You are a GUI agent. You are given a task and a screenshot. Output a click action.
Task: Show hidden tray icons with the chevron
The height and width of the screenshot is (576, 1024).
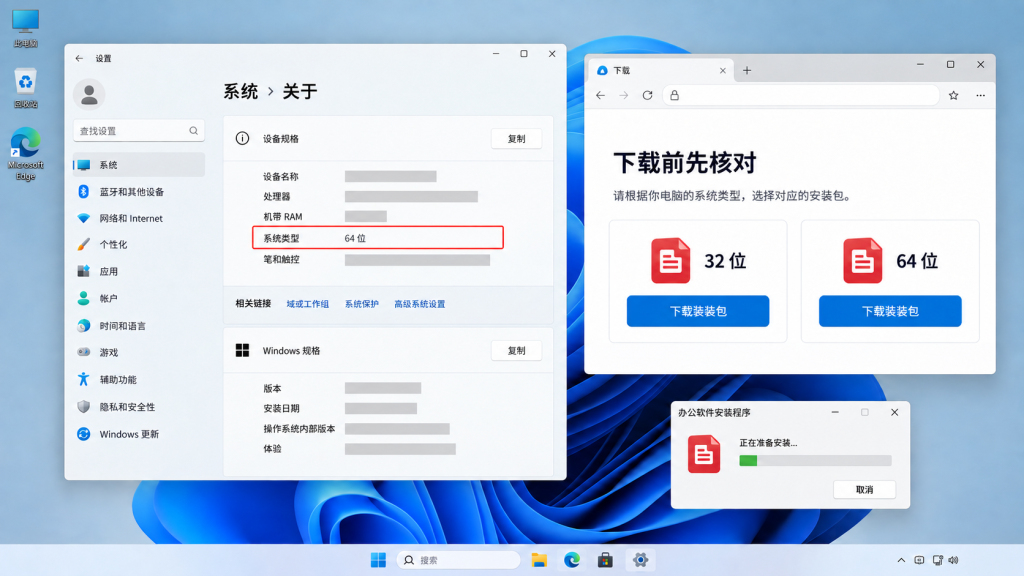tap(901, 560)
